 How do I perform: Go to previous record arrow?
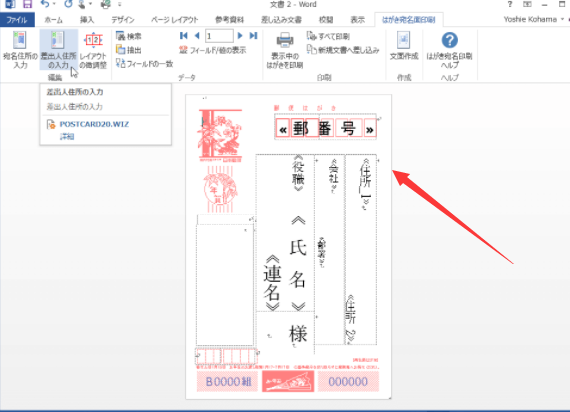(197, 36)
